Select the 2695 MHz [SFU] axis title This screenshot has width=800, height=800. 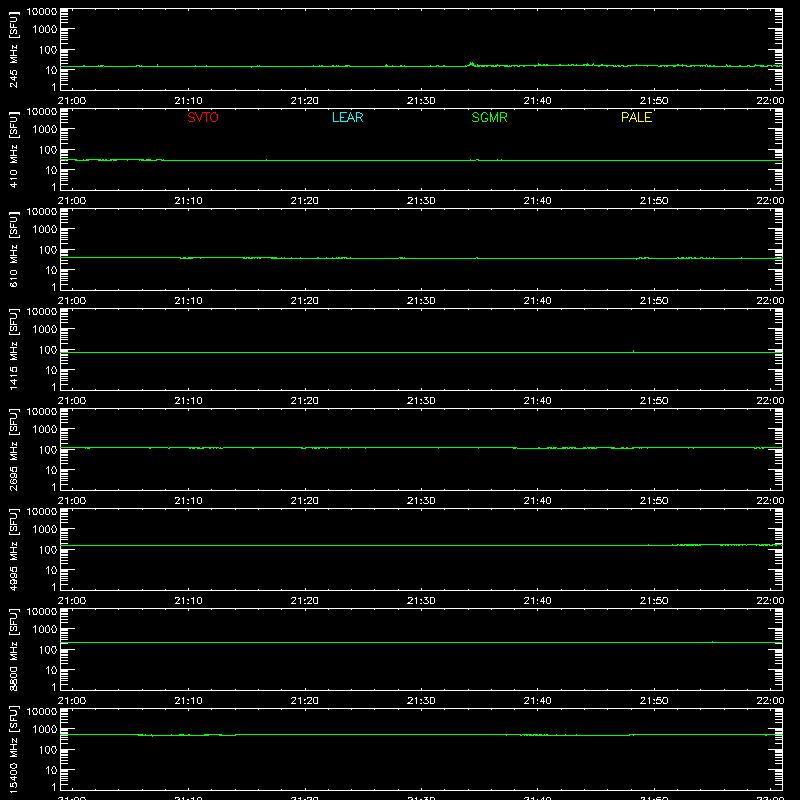pos(14,449)
